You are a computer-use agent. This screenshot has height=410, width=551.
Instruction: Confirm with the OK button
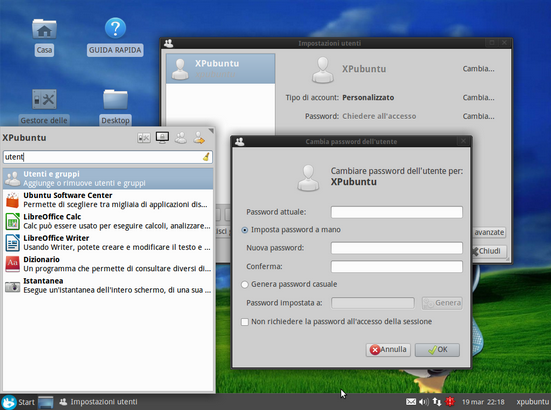click(x=437, y=350)
